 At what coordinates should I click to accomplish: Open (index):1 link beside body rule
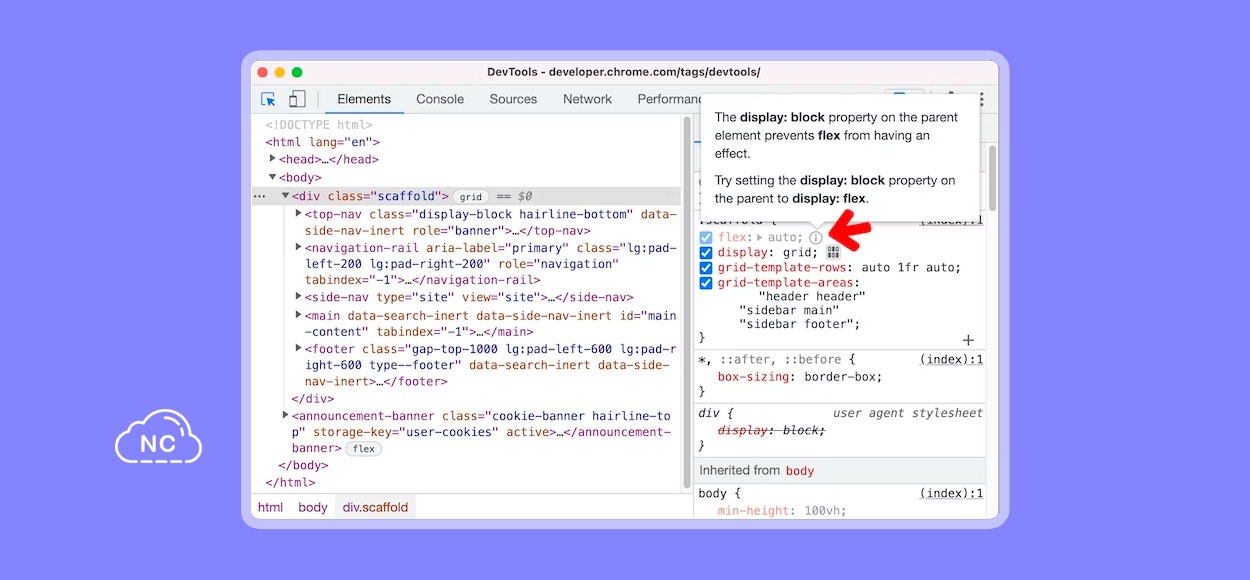[951, 494]
